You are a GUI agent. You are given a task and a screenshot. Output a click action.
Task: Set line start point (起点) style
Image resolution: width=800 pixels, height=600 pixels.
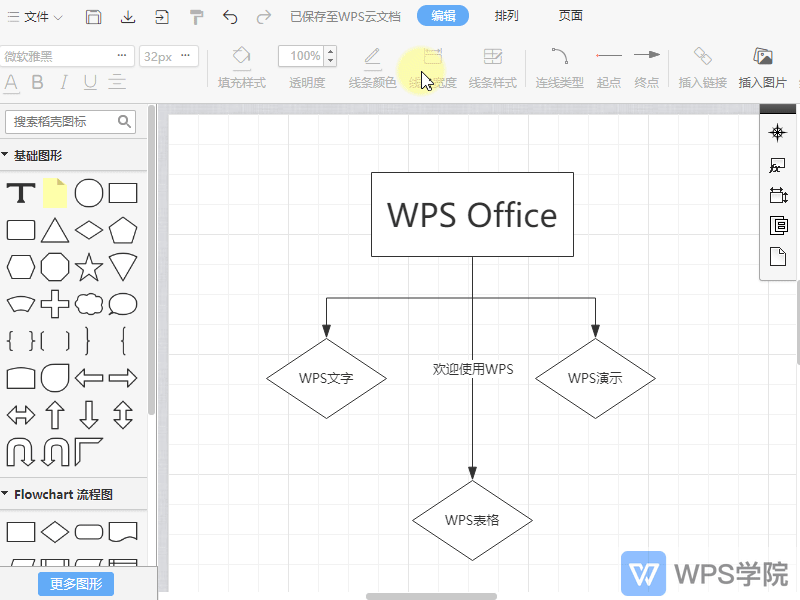point(609,68)
